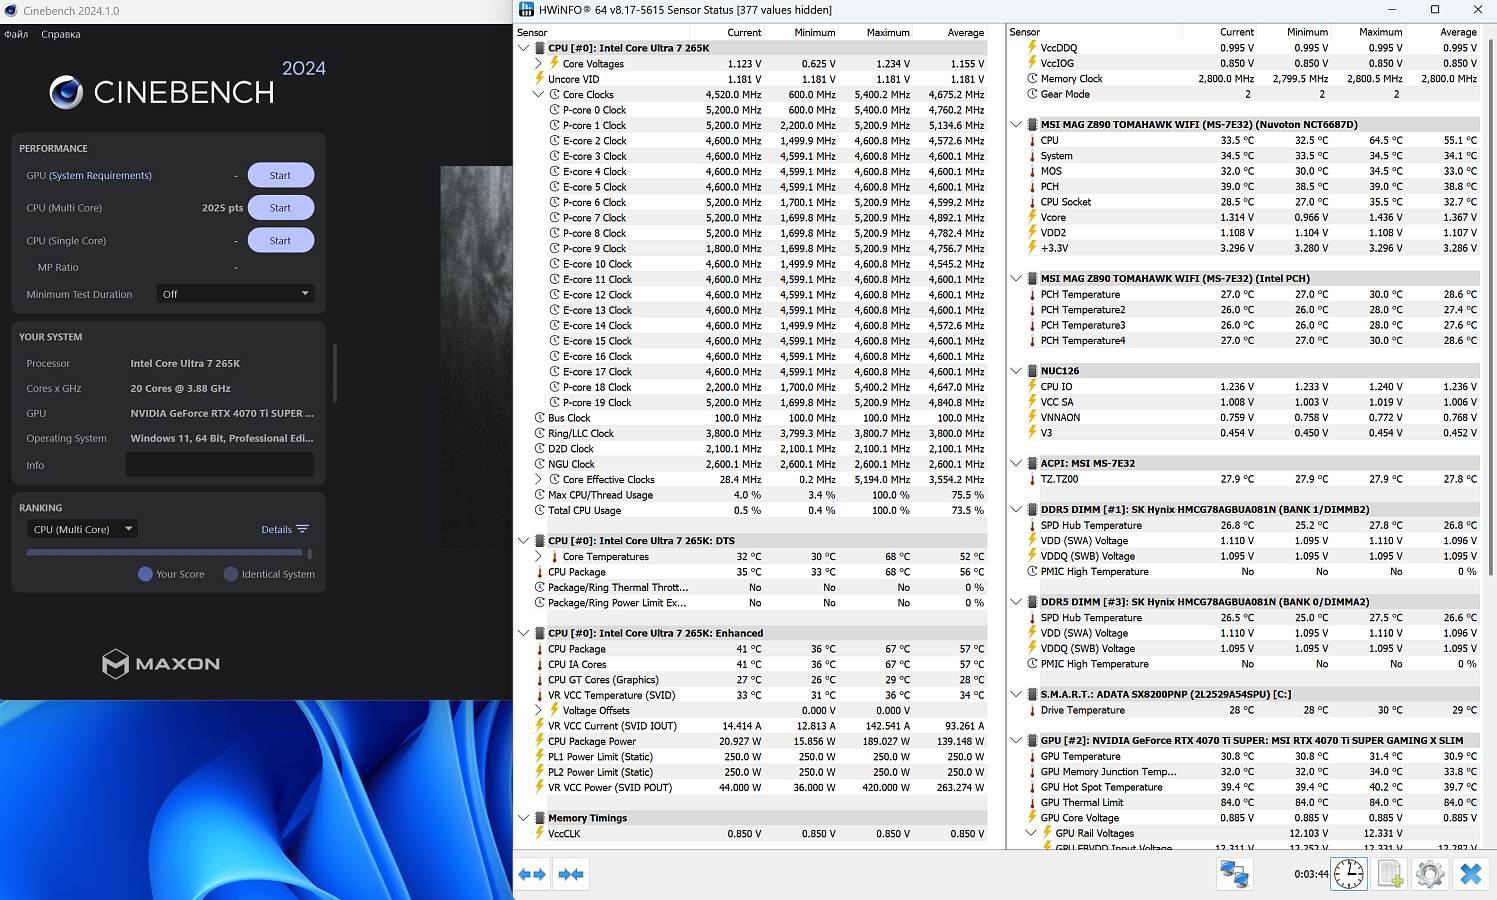Click the PL1 Power Limit (Static) row

752,757
